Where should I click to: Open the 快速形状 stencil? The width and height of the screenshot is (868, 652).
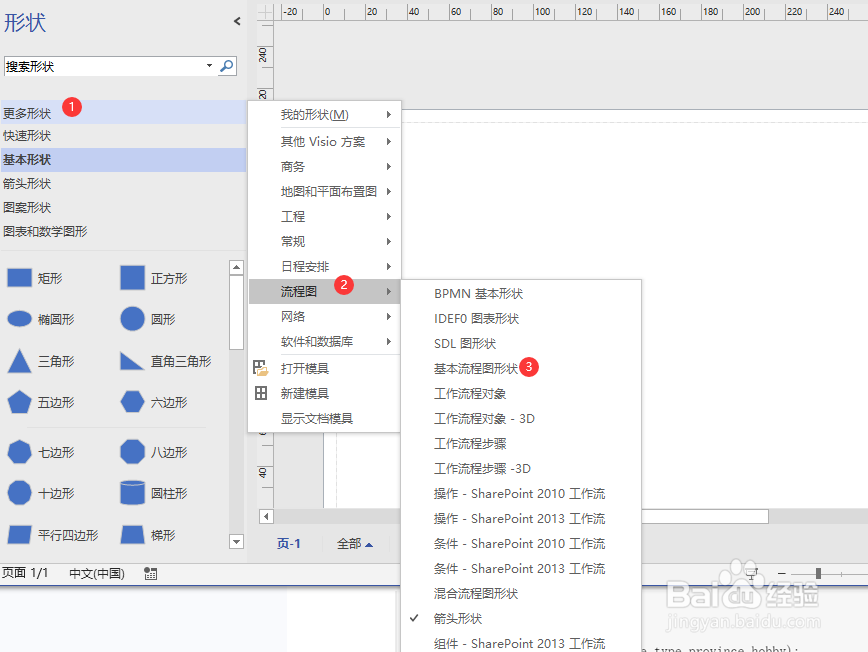(123, 136)
